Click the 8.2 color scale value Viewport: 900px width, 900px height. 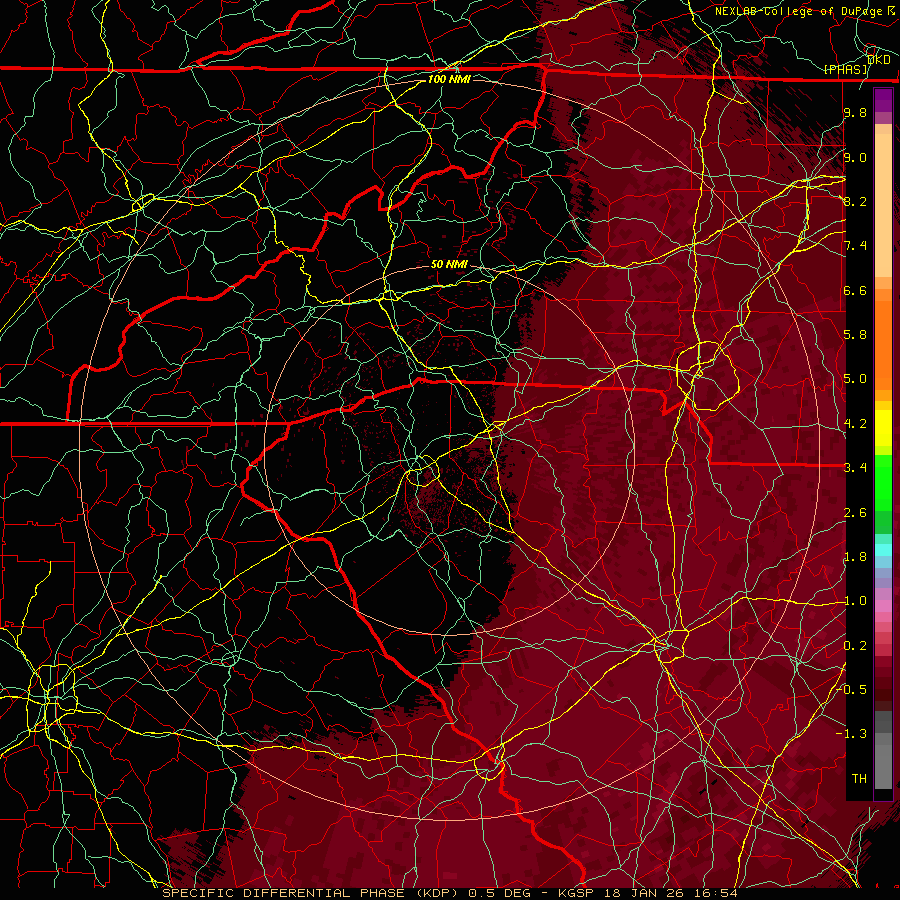(855, 201)
